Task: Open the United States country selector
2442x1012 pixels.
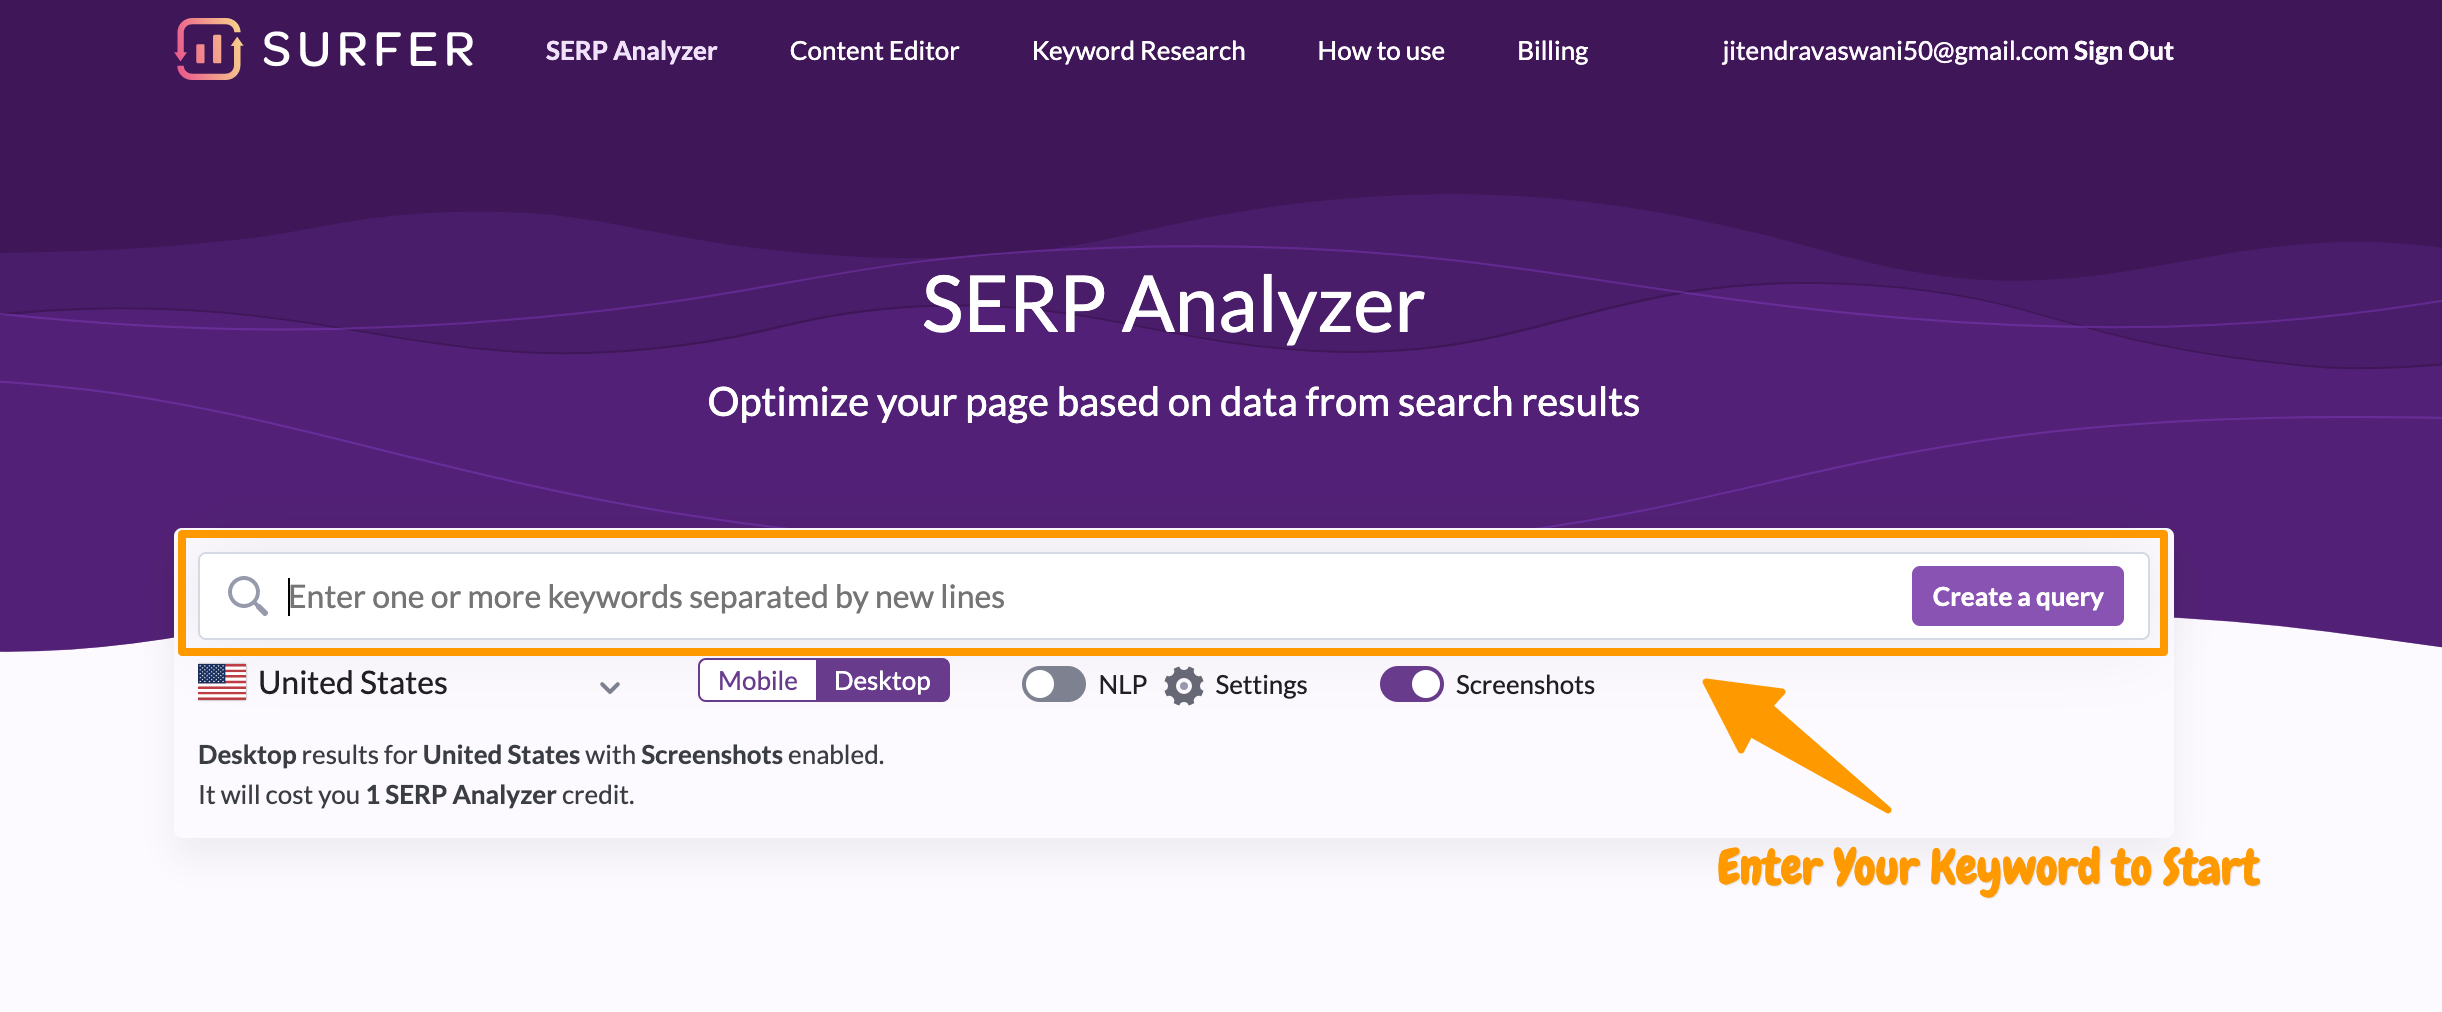Action: [x=352, y=683]
